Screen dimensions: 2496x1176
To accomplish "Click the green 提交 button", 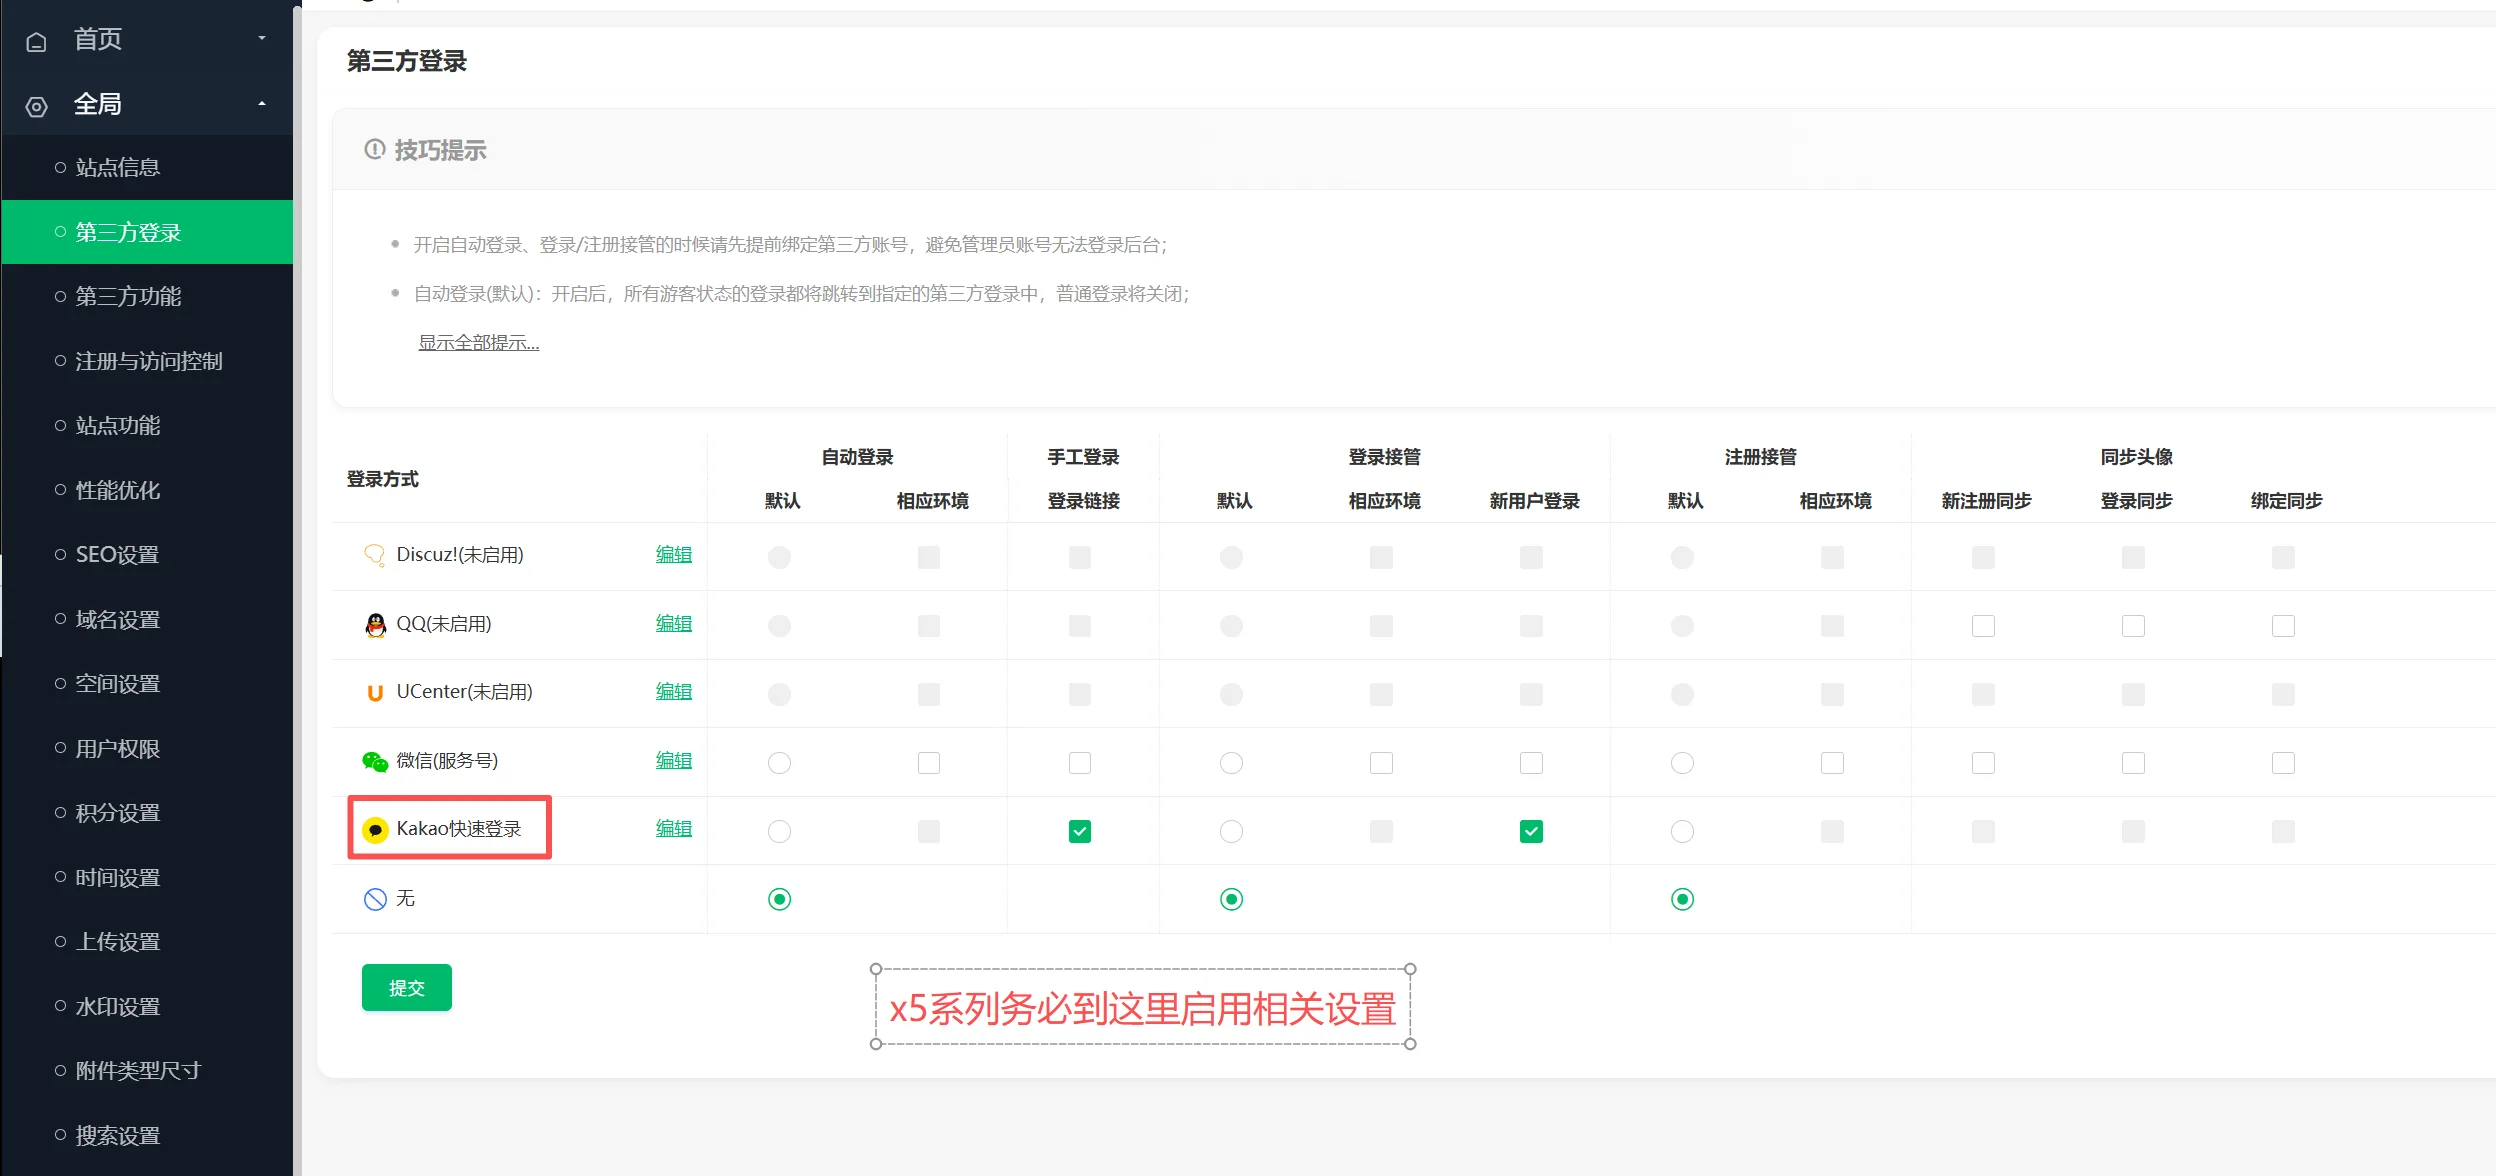I will [x=407, y=988].
